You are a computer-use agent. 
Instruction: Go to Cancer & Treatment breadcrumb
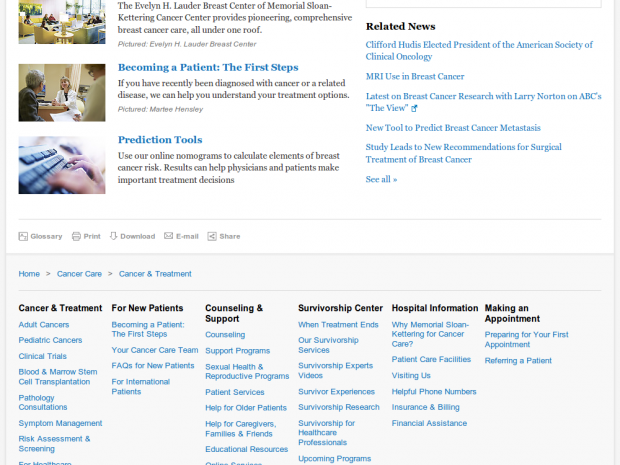(155, 274)
